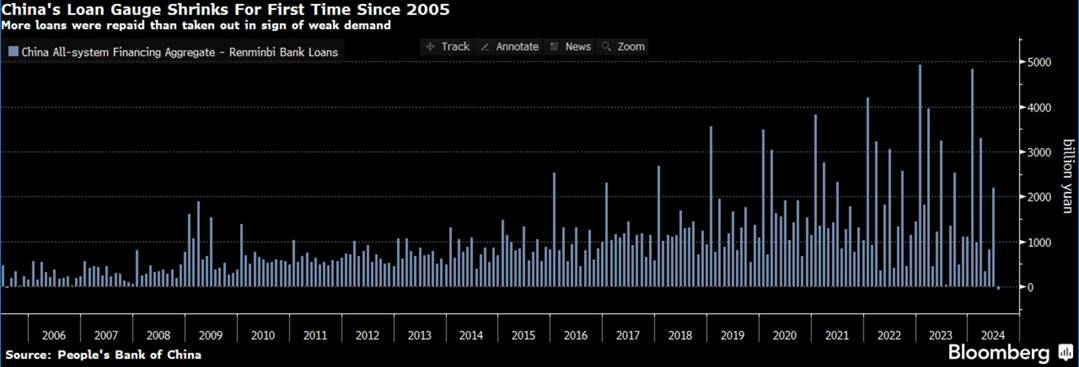This screenshot has width=1079, height=367.
Task: Select the 2009 year label
Action: pyautogui.click(x=211, y=335)
